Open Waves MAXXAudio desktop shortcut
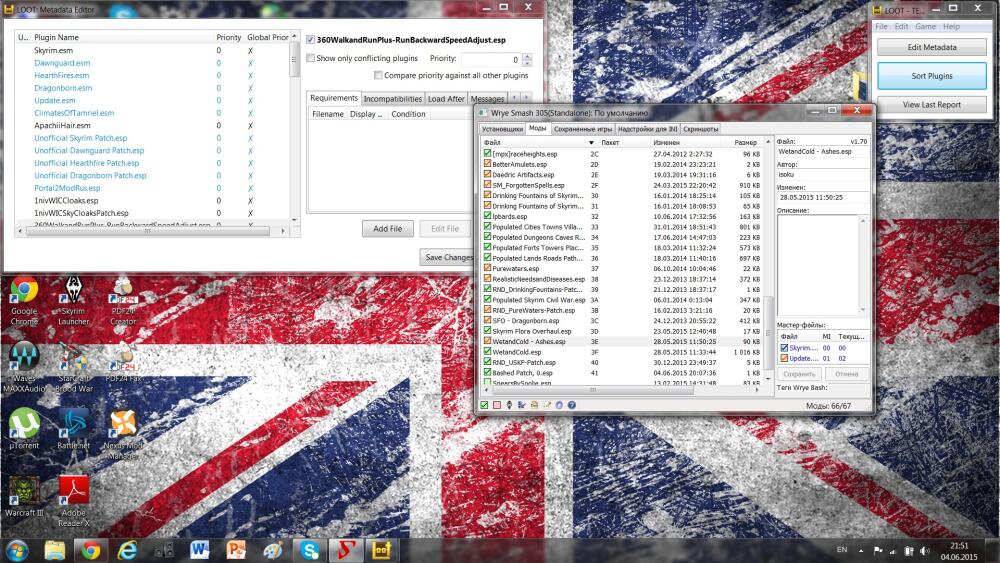 pyautogui.click(x=24, y=368)
